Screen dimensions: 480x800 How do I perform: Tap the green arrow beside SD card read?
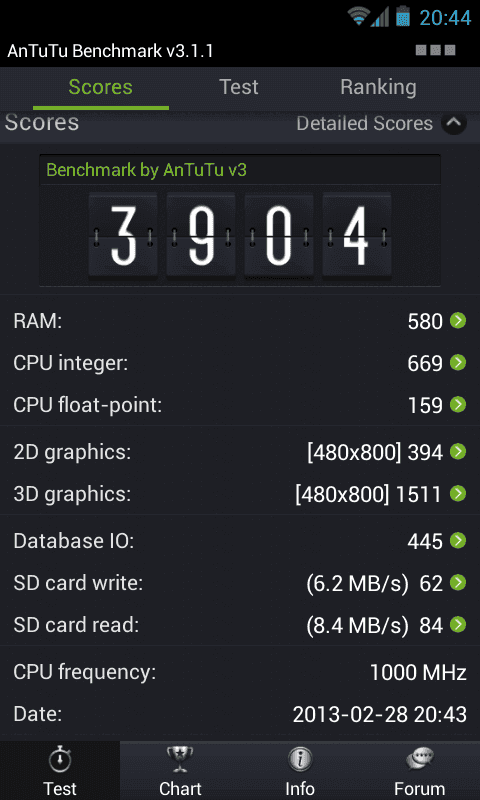click(x=458, y=624)
